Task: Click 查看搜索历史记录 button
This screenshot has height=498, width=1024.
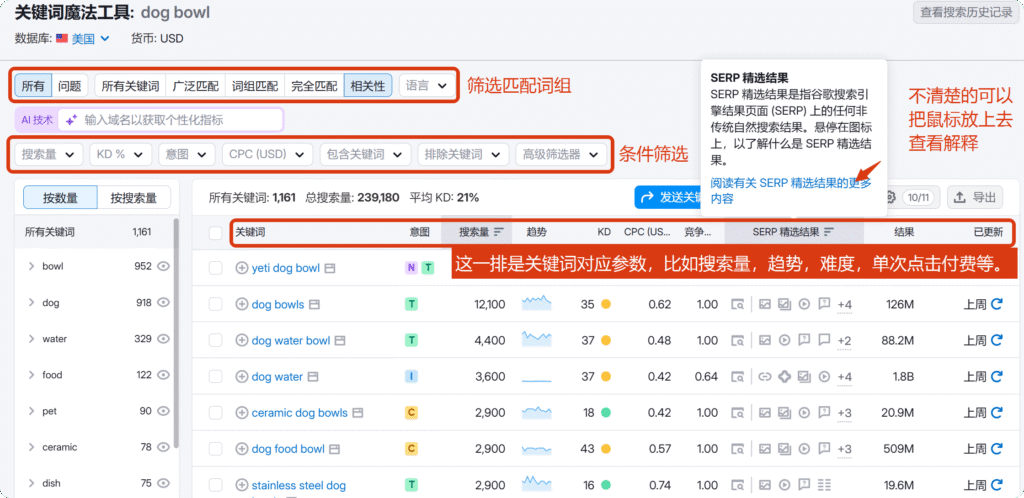Action: click(966, 12)
